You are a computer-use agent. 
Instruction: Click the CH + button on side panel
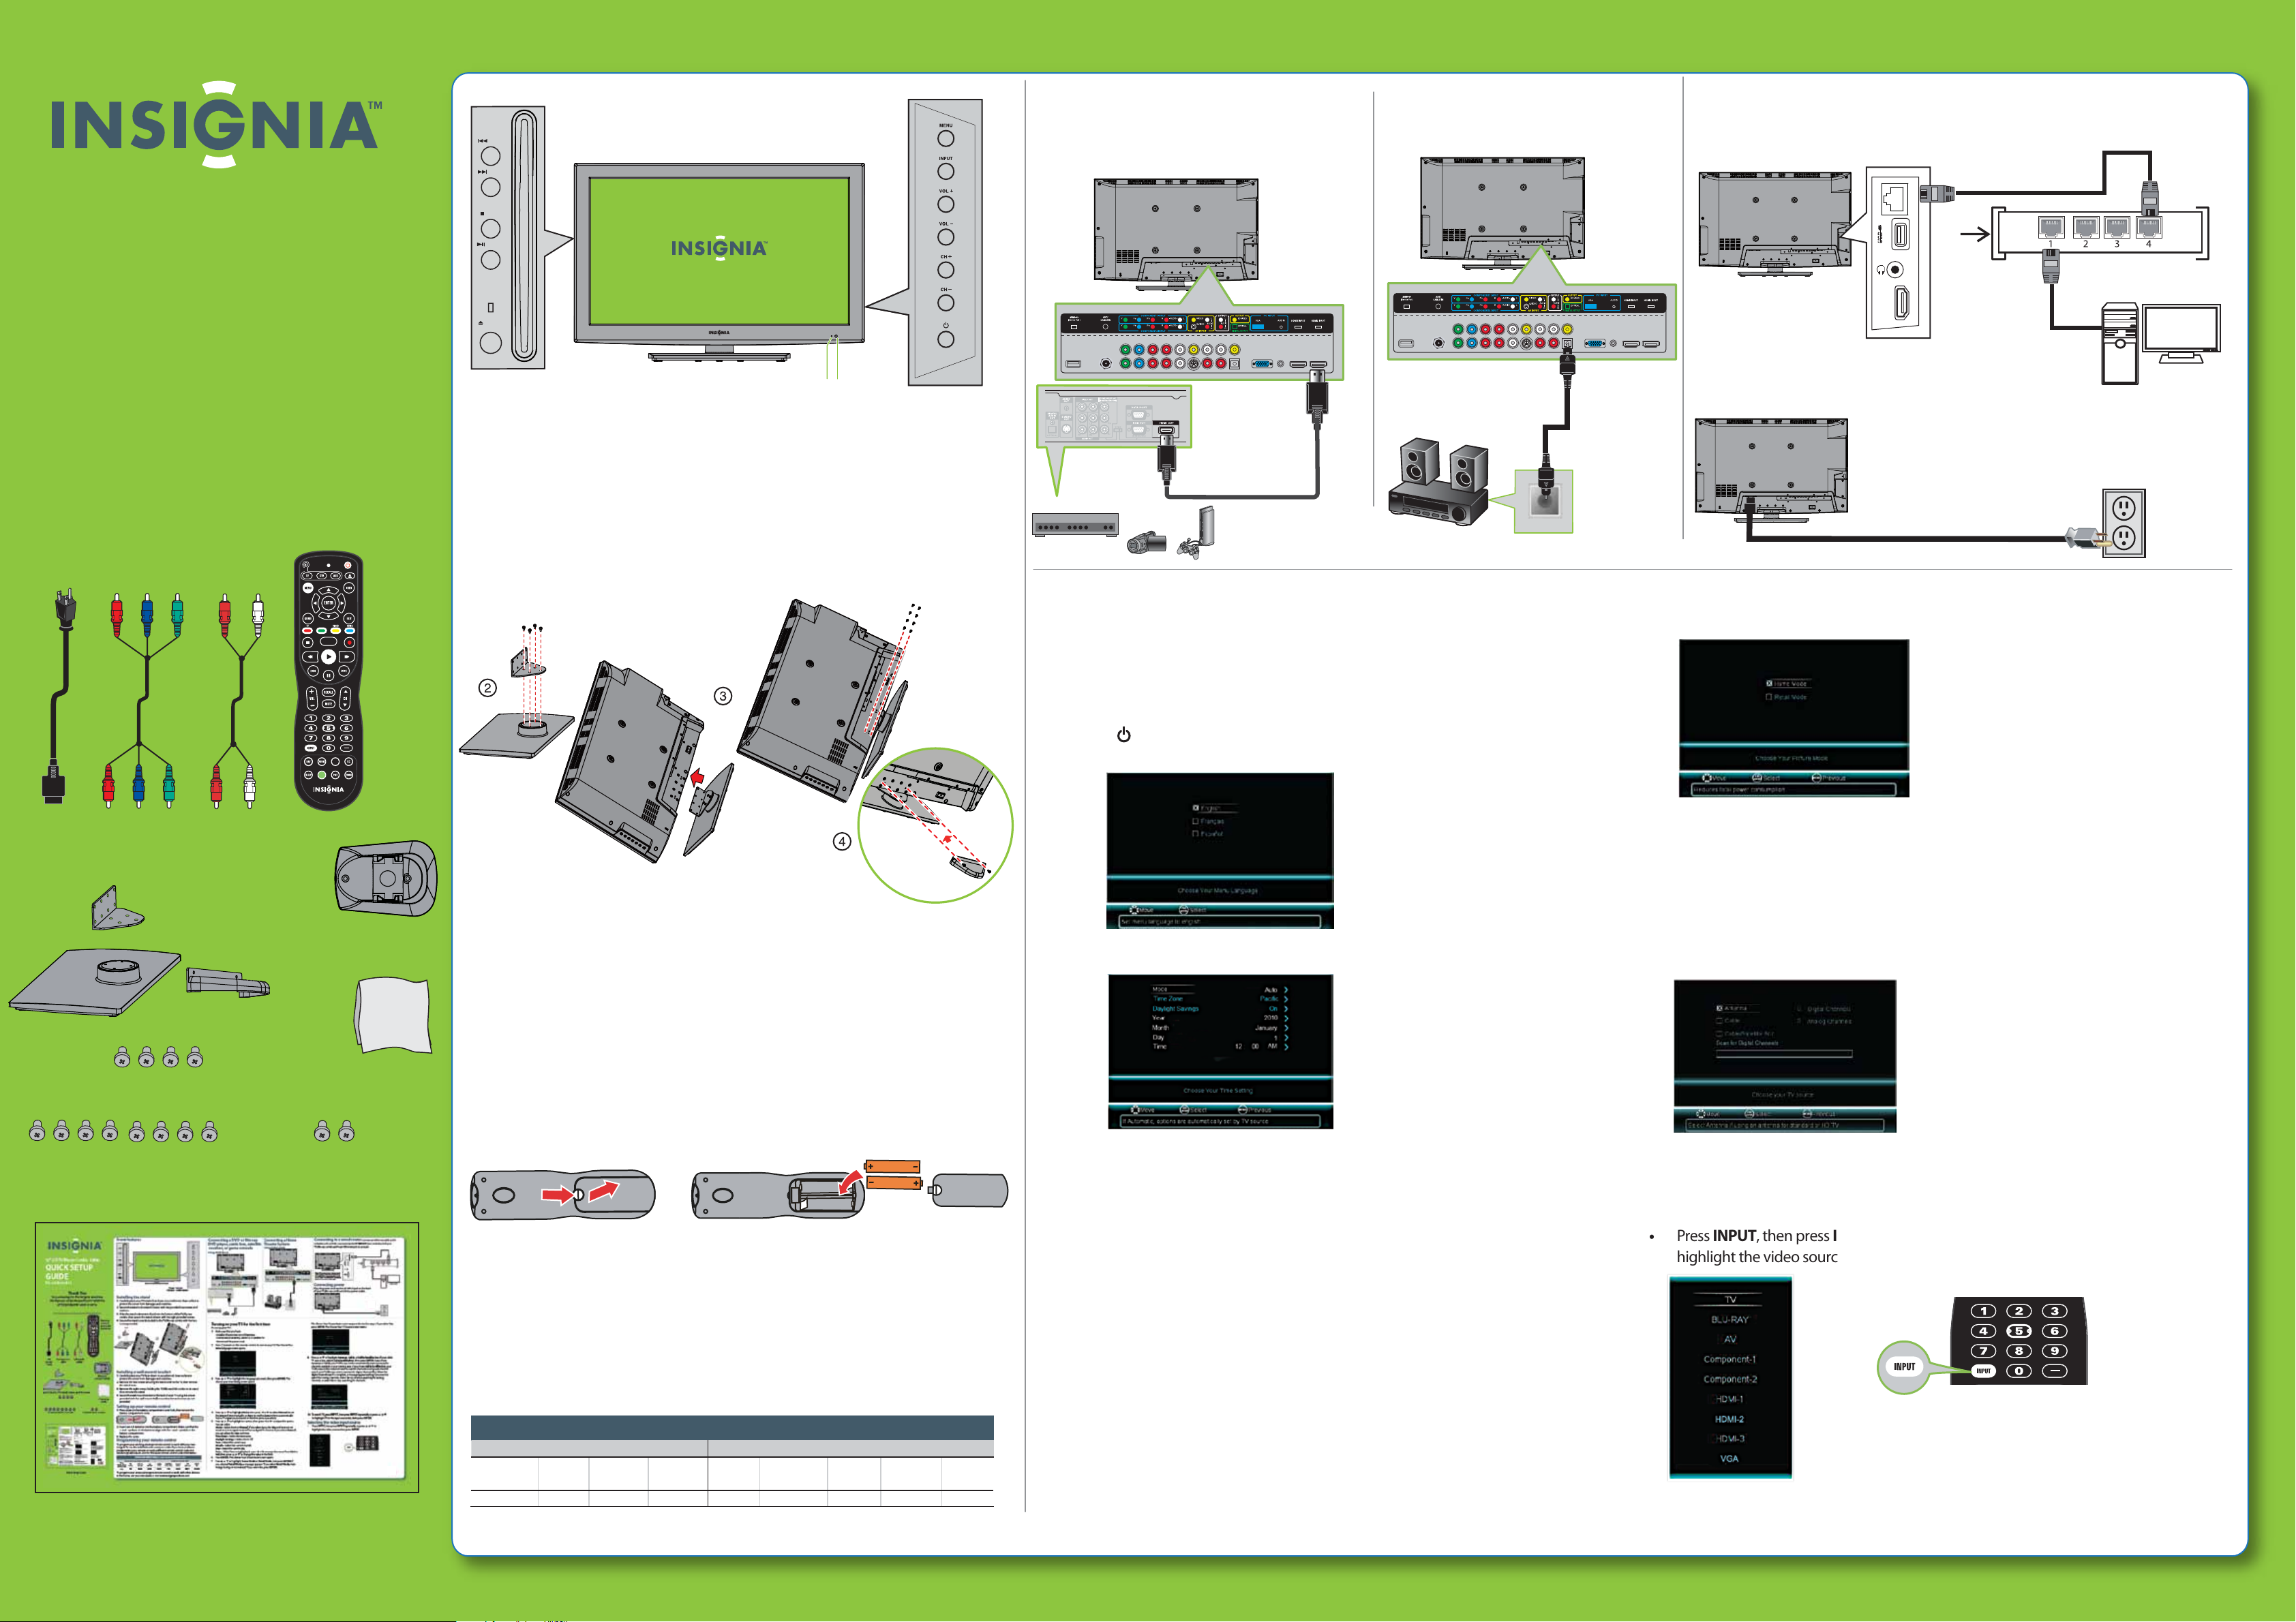(945, 270)
